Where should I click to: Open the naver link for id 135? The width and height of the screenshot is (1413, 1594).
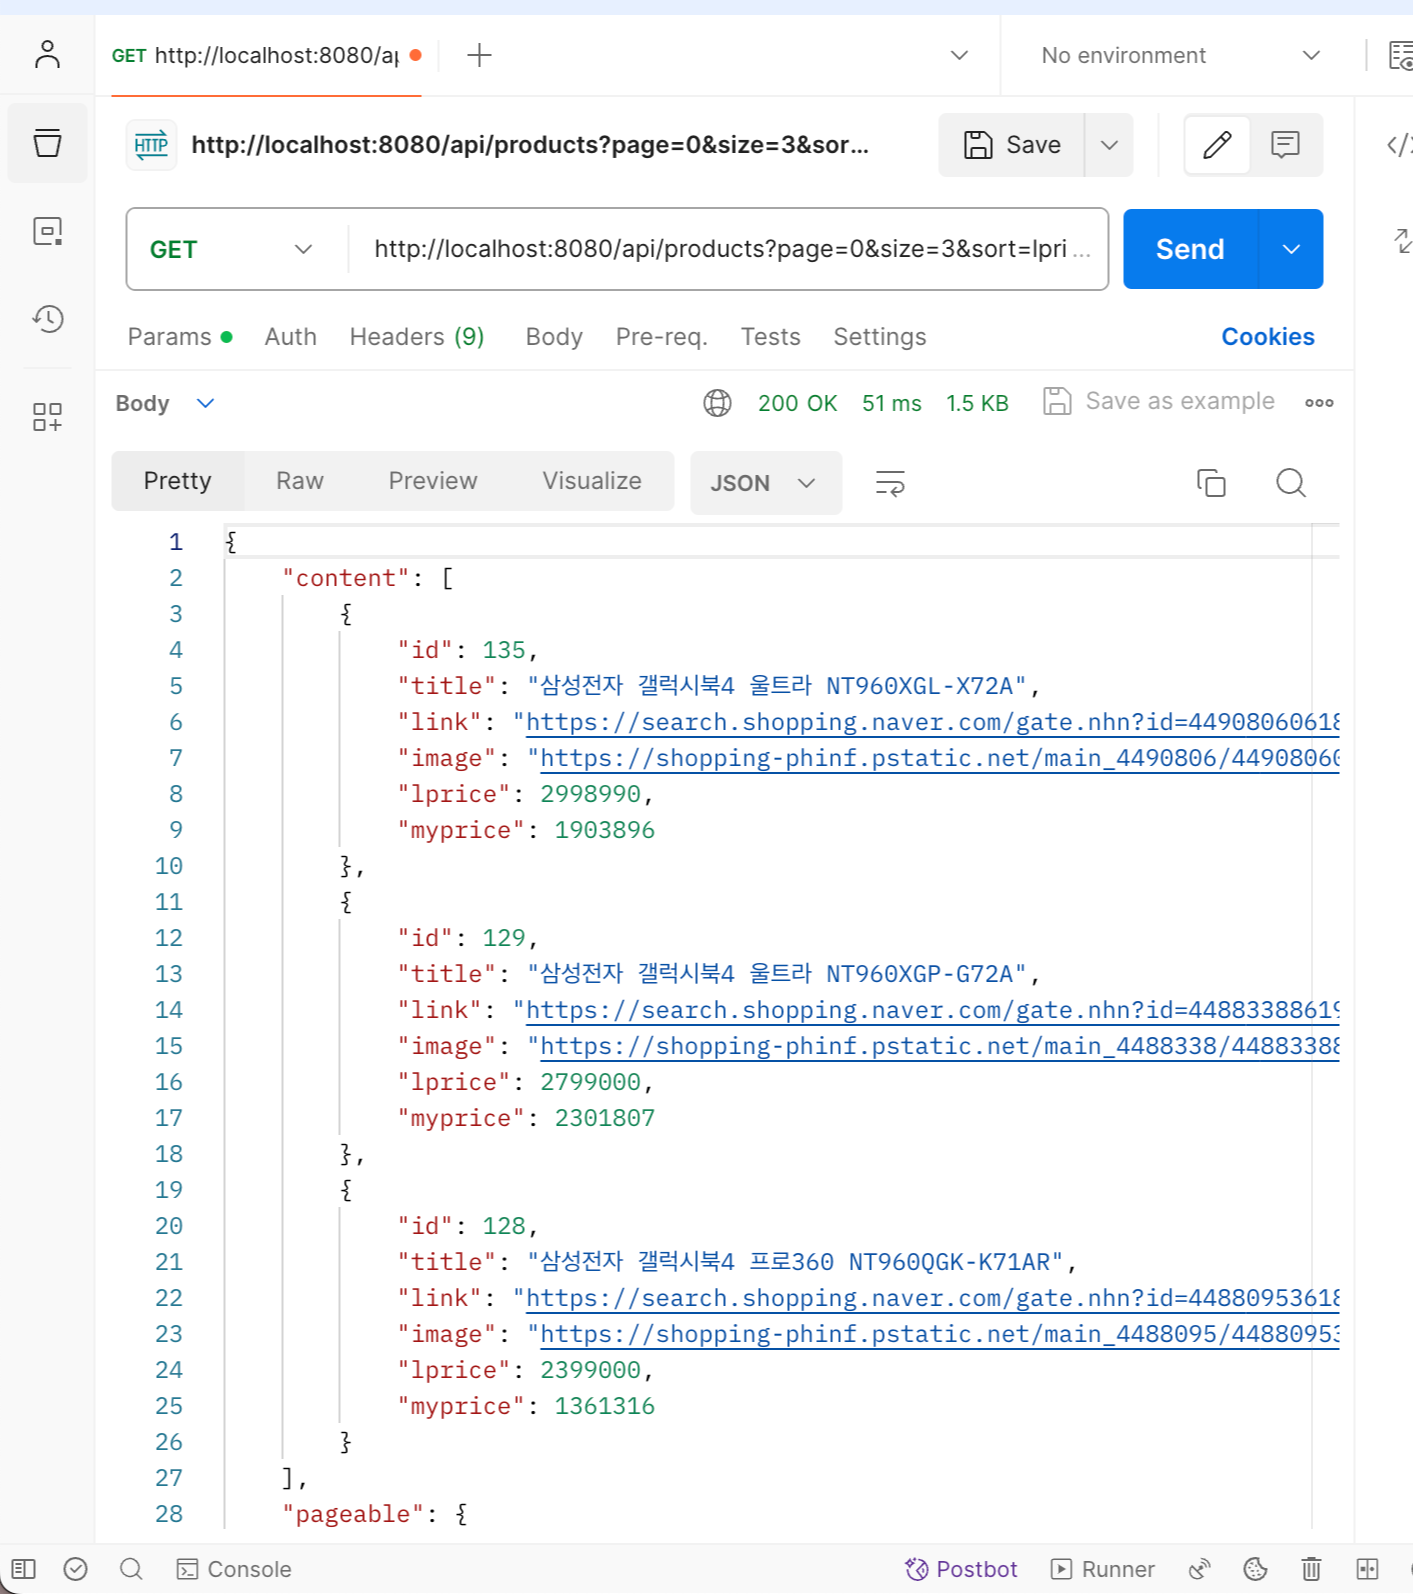[932, 722]
